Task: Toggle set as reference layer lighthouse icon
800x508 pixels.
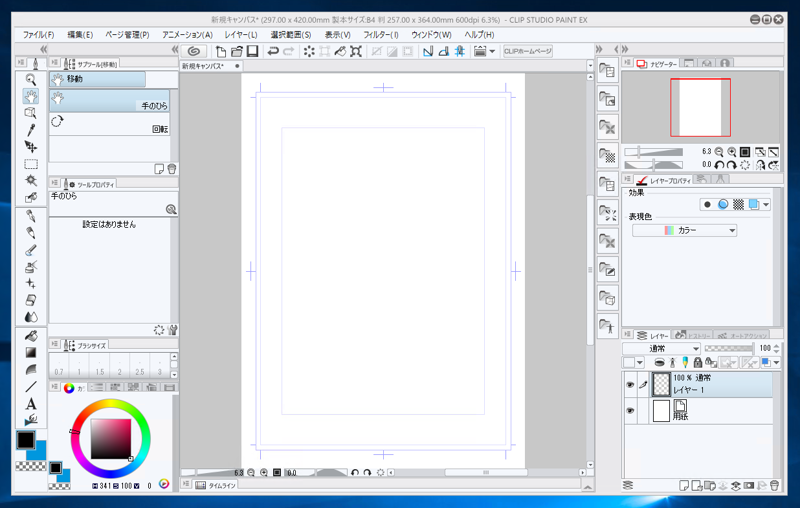Action: pos(672,362)
